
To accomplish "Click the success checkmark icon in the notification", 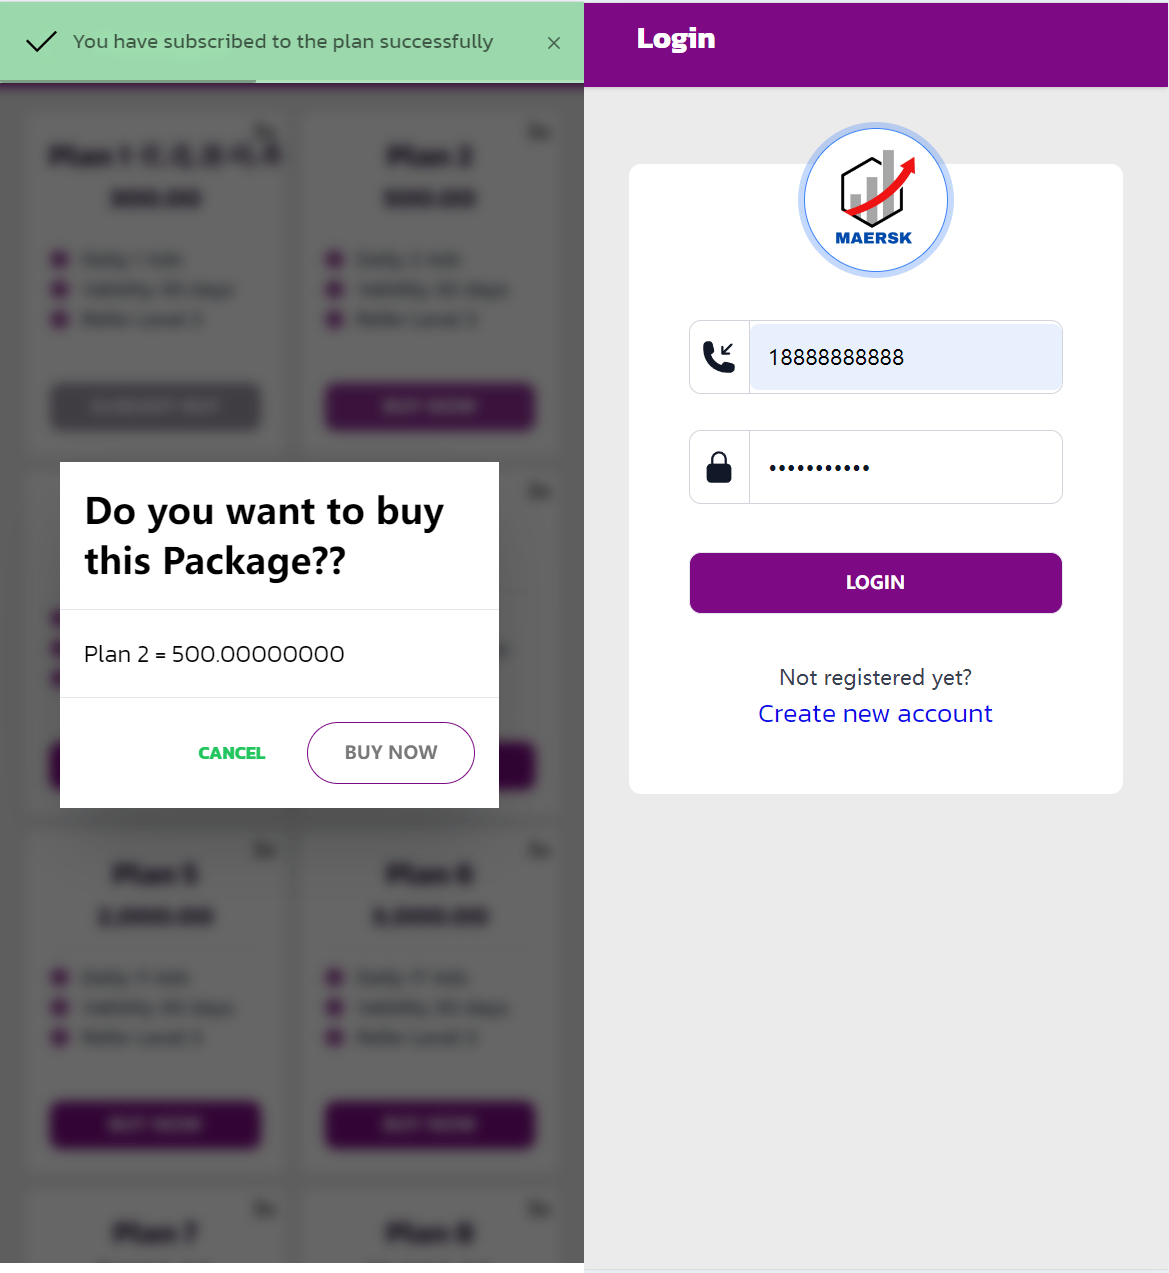I will pos(41,42).
